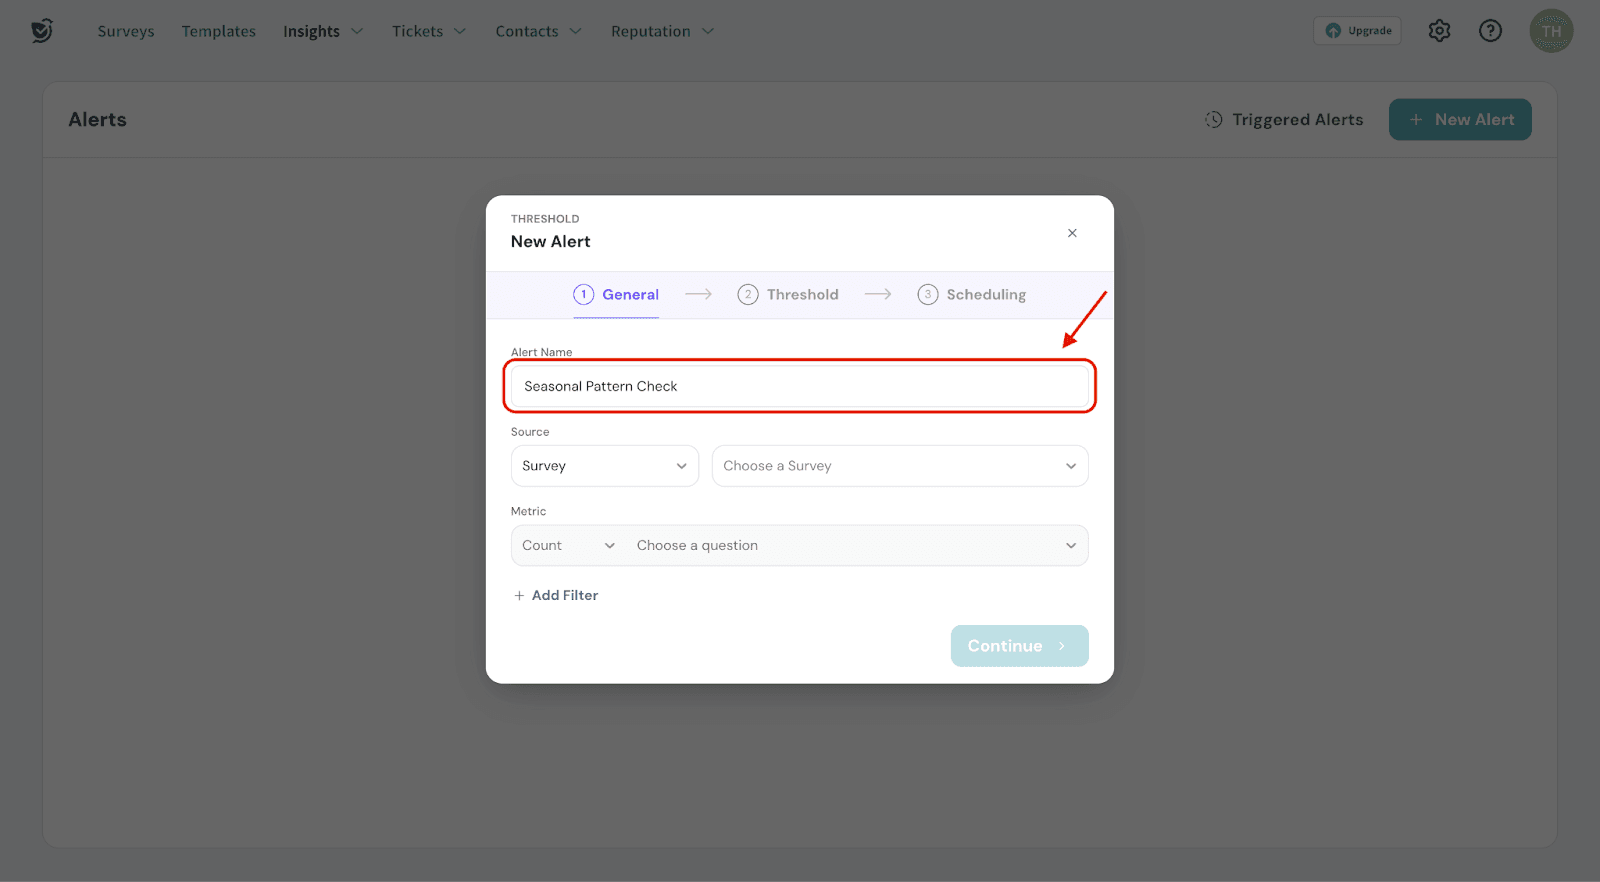This screenshot has height=882, width=1600.
Task: Open the Insights menu
Action: tap(322, 31)
